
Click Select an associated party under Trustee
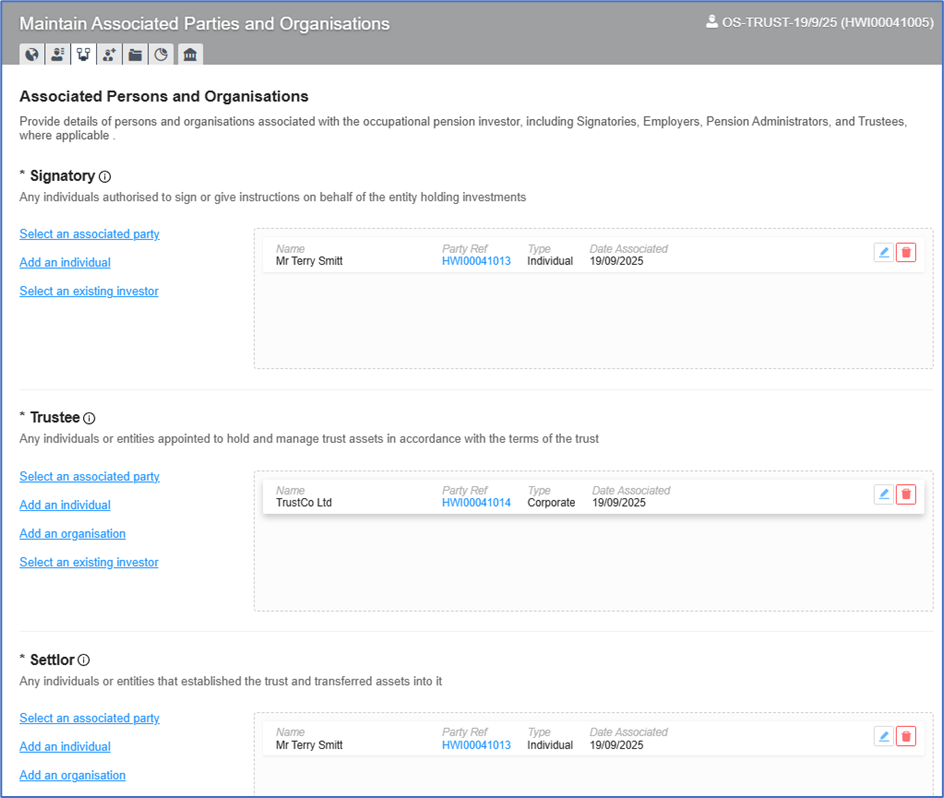pyautogui.click(x=89, y=476)
